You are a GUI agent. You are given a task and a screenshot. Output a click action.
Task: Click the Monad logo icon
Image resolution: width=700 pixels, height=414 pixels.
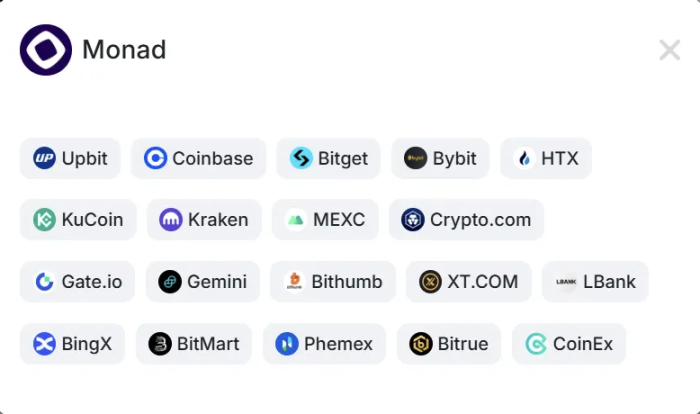click(46, 49)
